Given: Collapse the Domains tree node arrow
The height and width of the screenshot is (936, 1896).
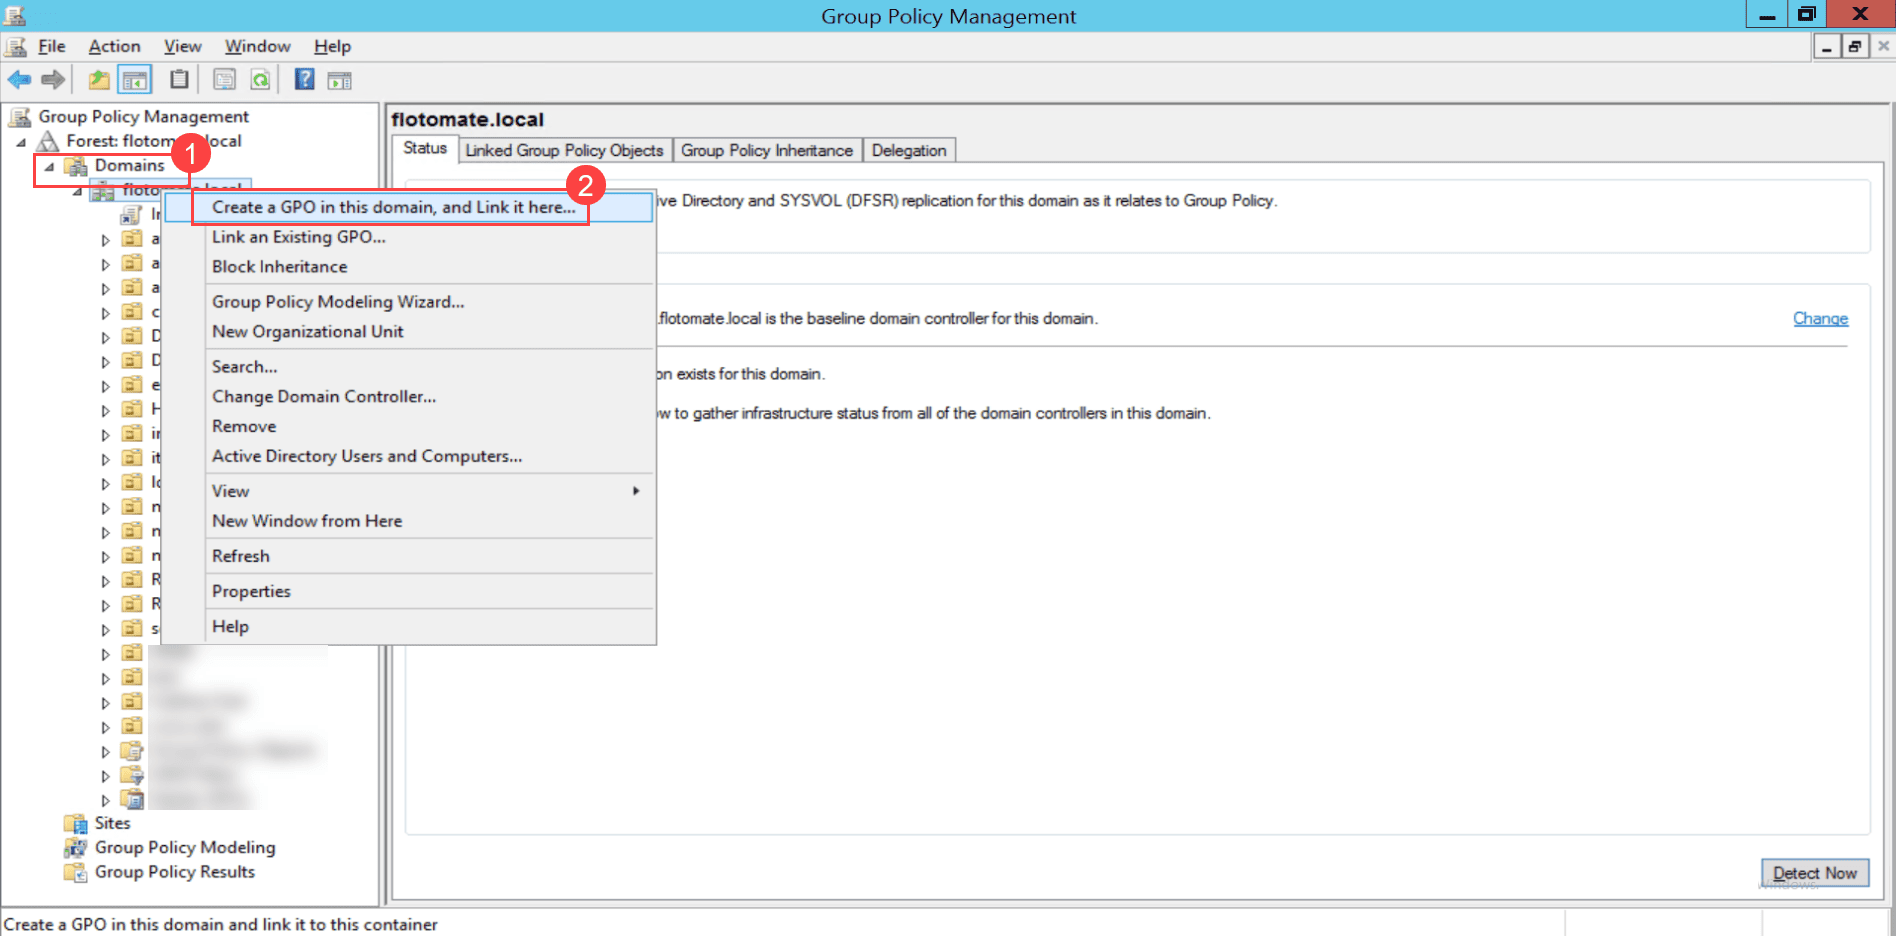Looking at the screenshot, I should (x=49, y=166).
